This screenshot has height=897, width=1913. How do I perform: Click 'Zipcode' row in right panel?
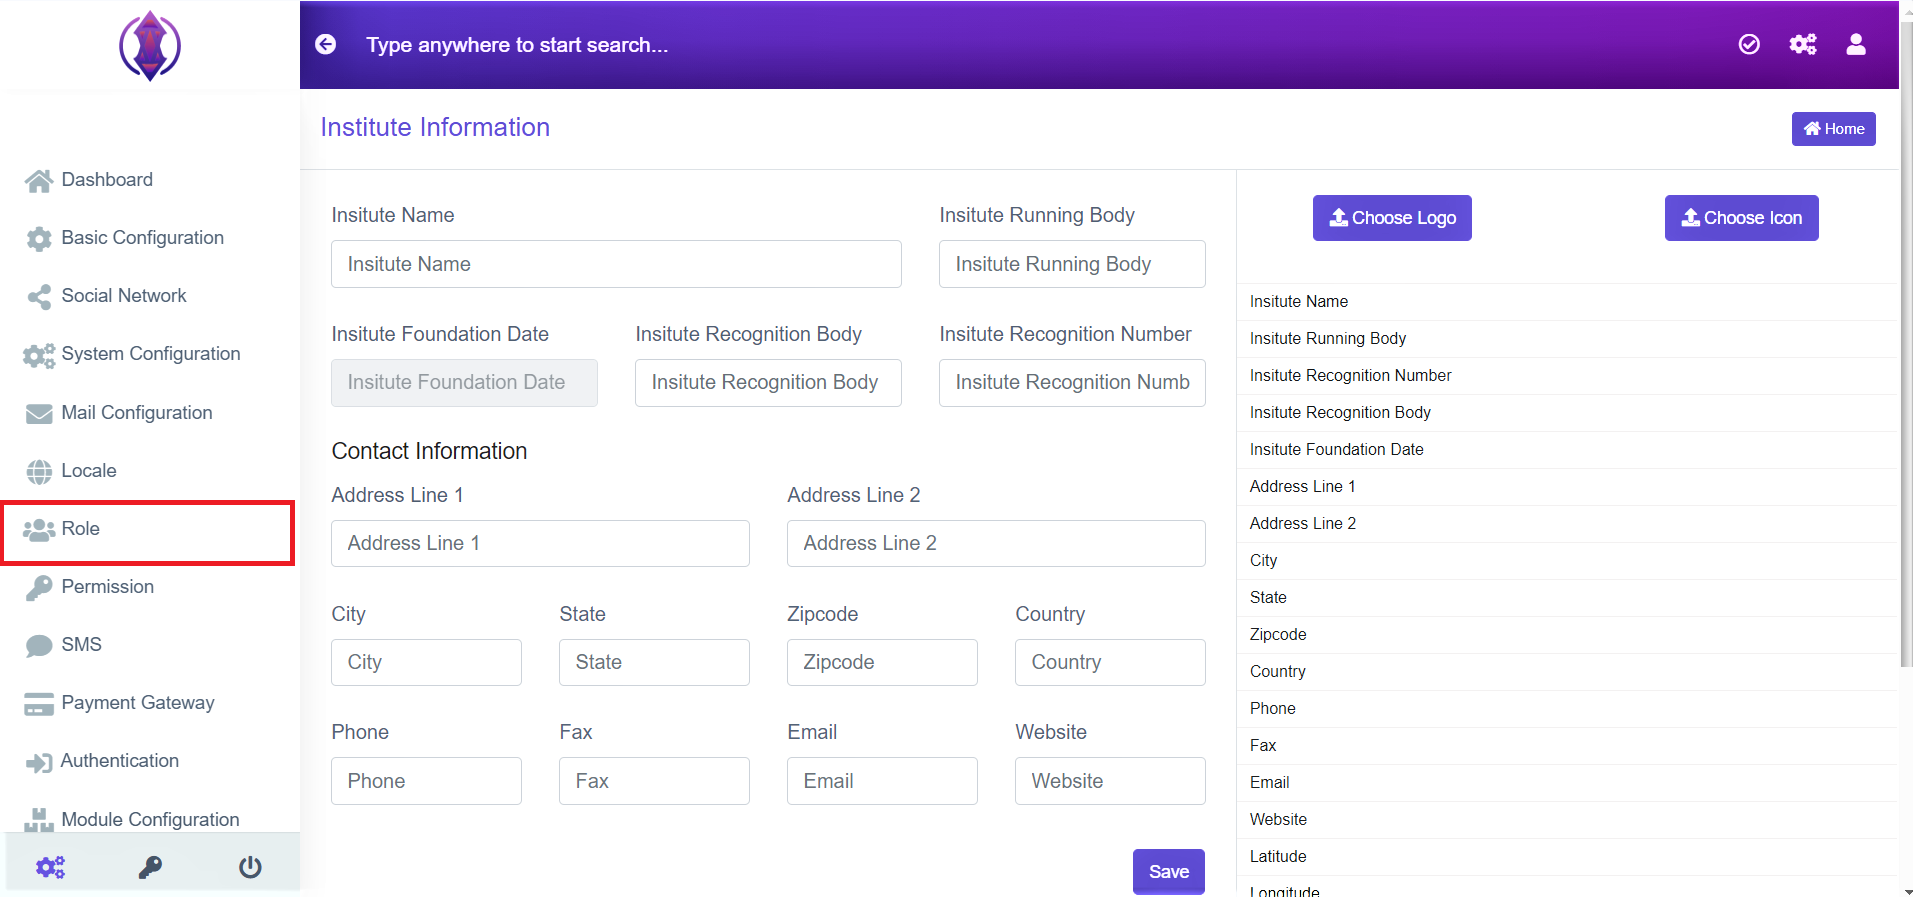tap(1567, 635)
